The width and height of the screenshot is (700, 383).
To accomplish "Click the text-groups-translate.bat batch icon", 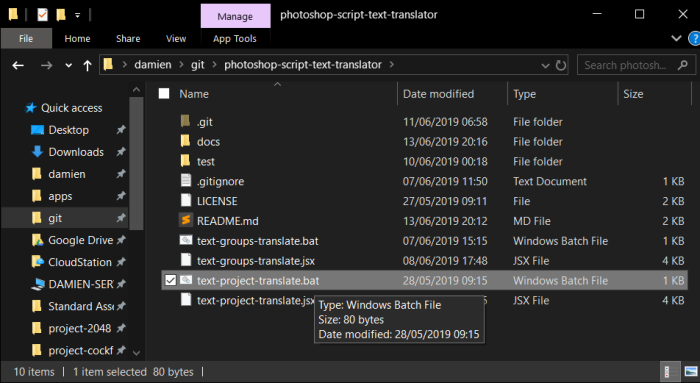I will (186, 240).
